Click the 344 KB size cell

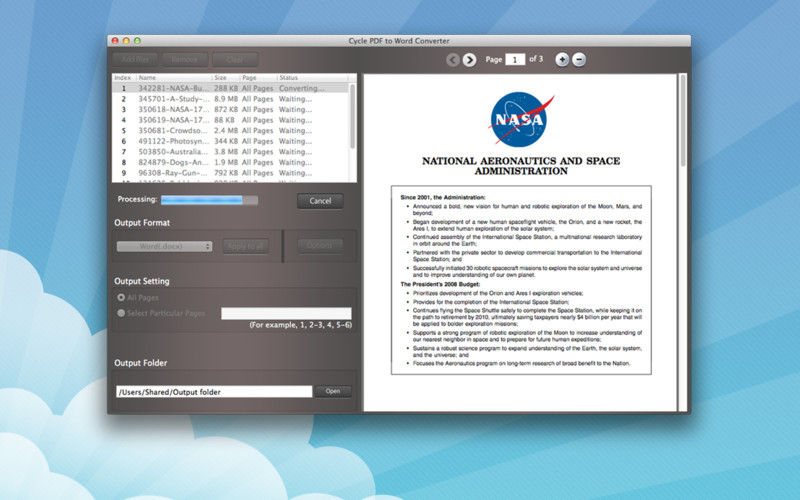tap(226, 141)
